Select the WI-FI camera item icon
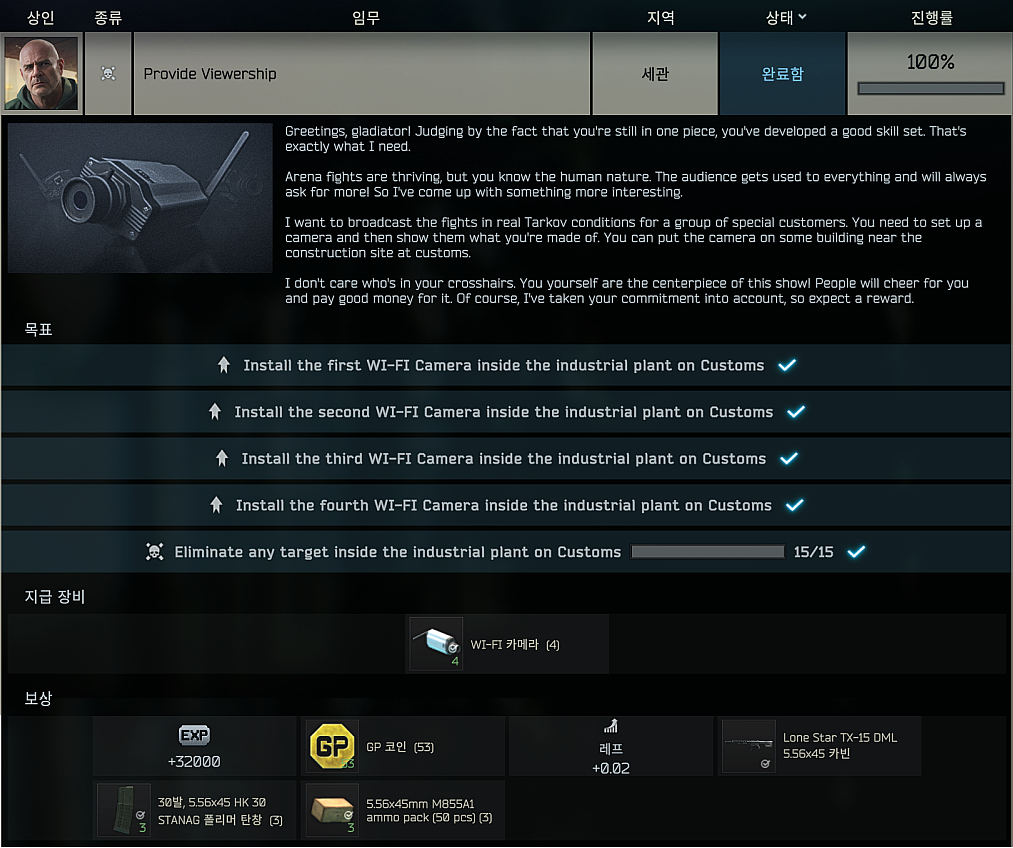1013x848 pixels. point(436,644)
